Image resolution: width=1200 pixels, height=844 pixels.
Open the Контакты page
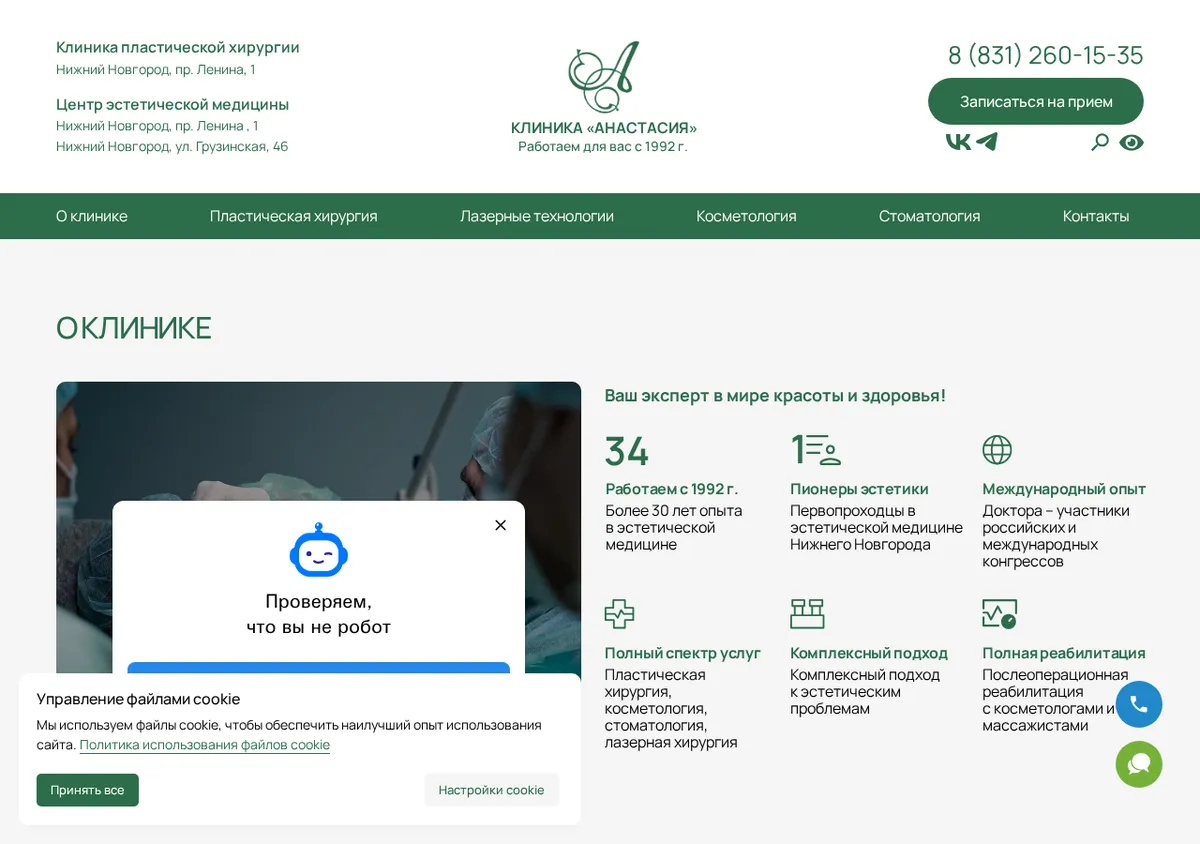point(1096,216)
